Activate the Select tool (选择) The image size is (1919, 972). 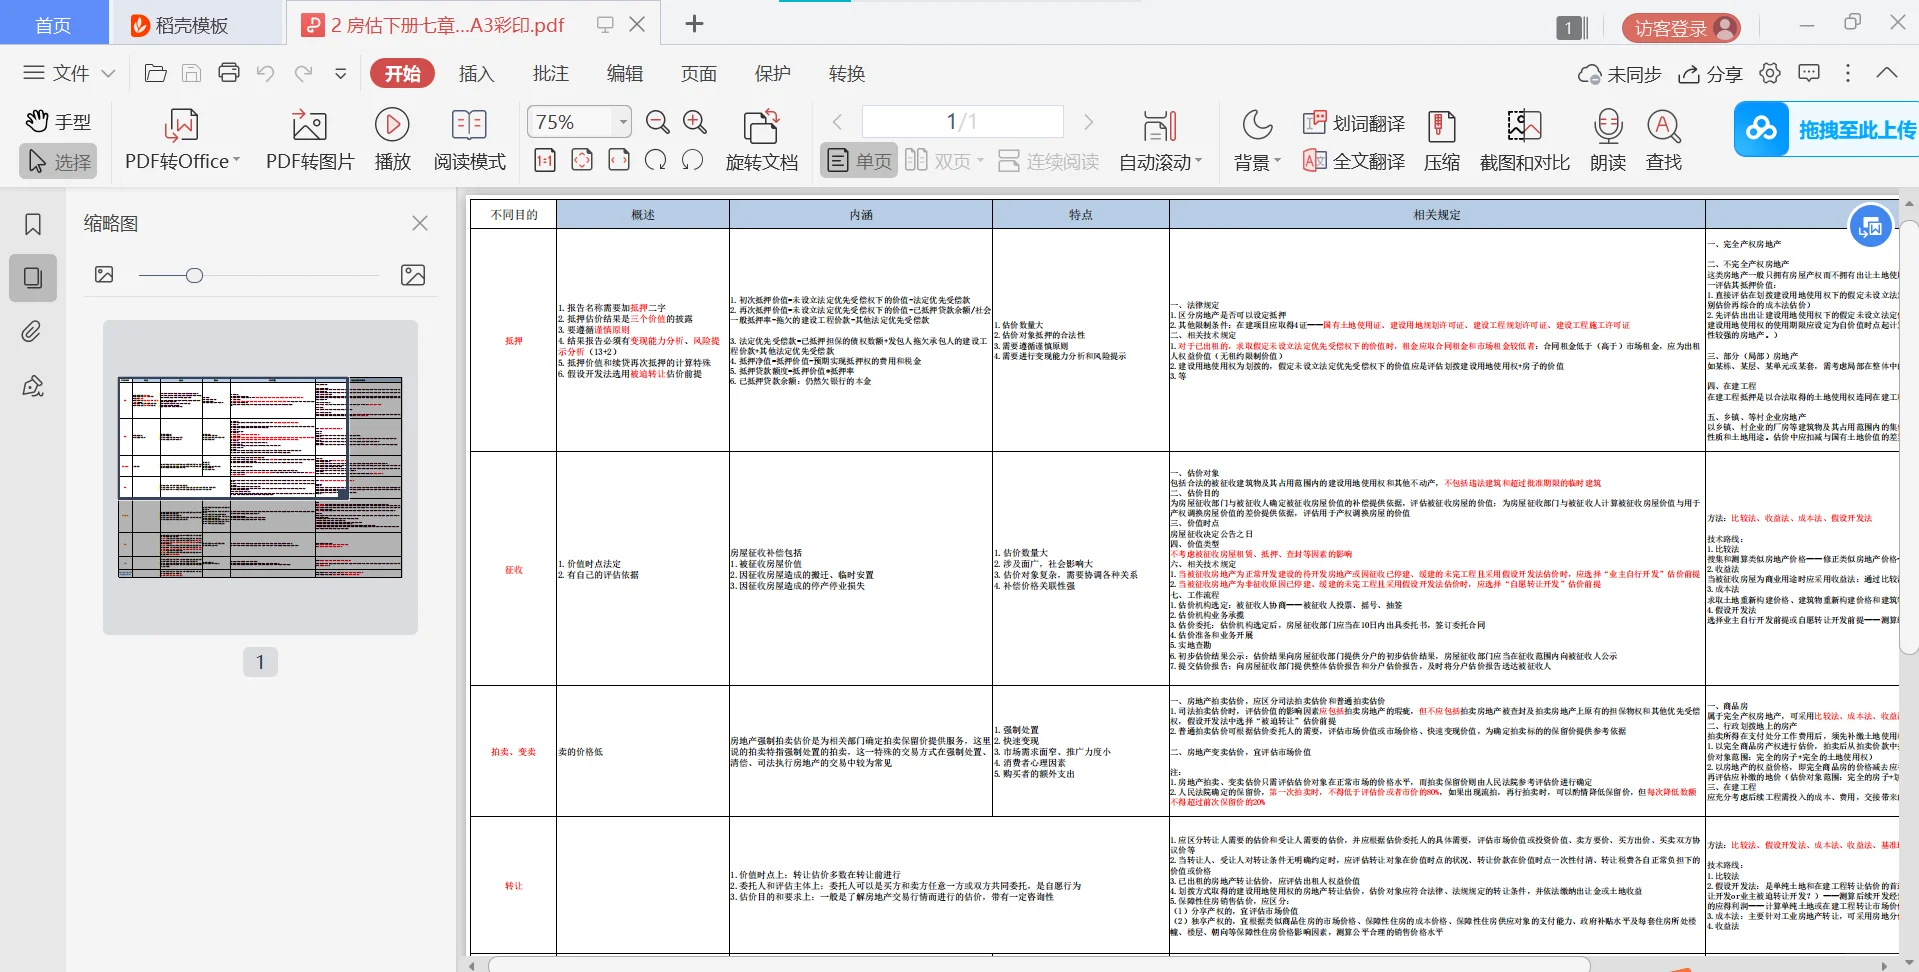pyautogui.click(x=58, y=161)
